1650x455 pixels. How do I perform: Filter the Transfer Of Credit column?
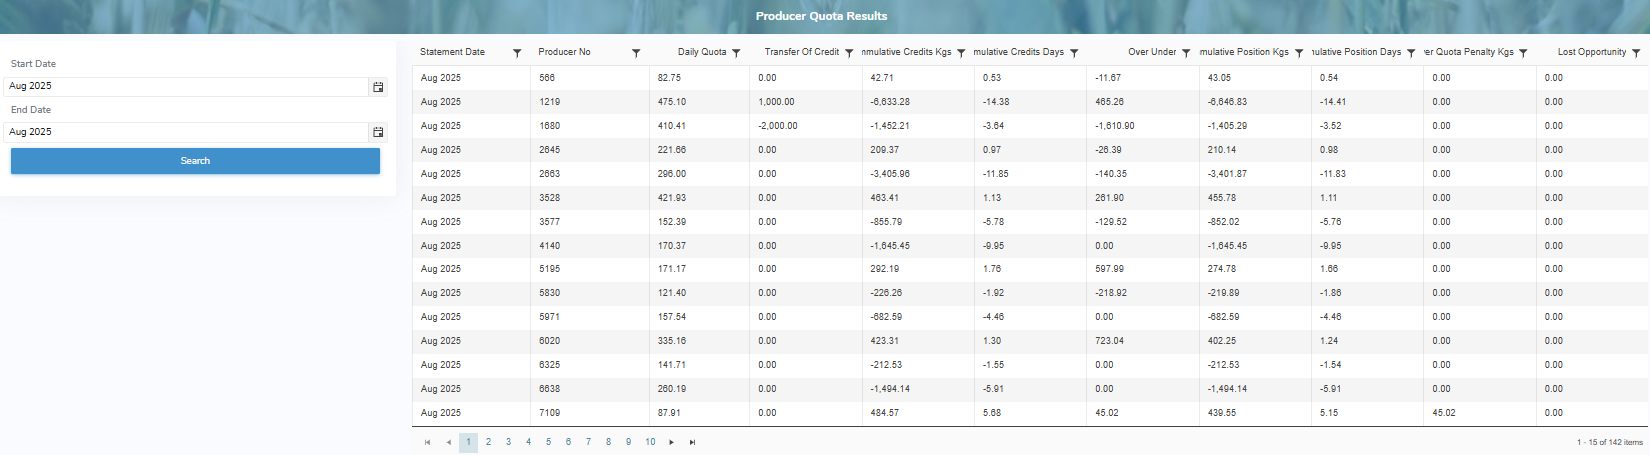coord(849,53)
